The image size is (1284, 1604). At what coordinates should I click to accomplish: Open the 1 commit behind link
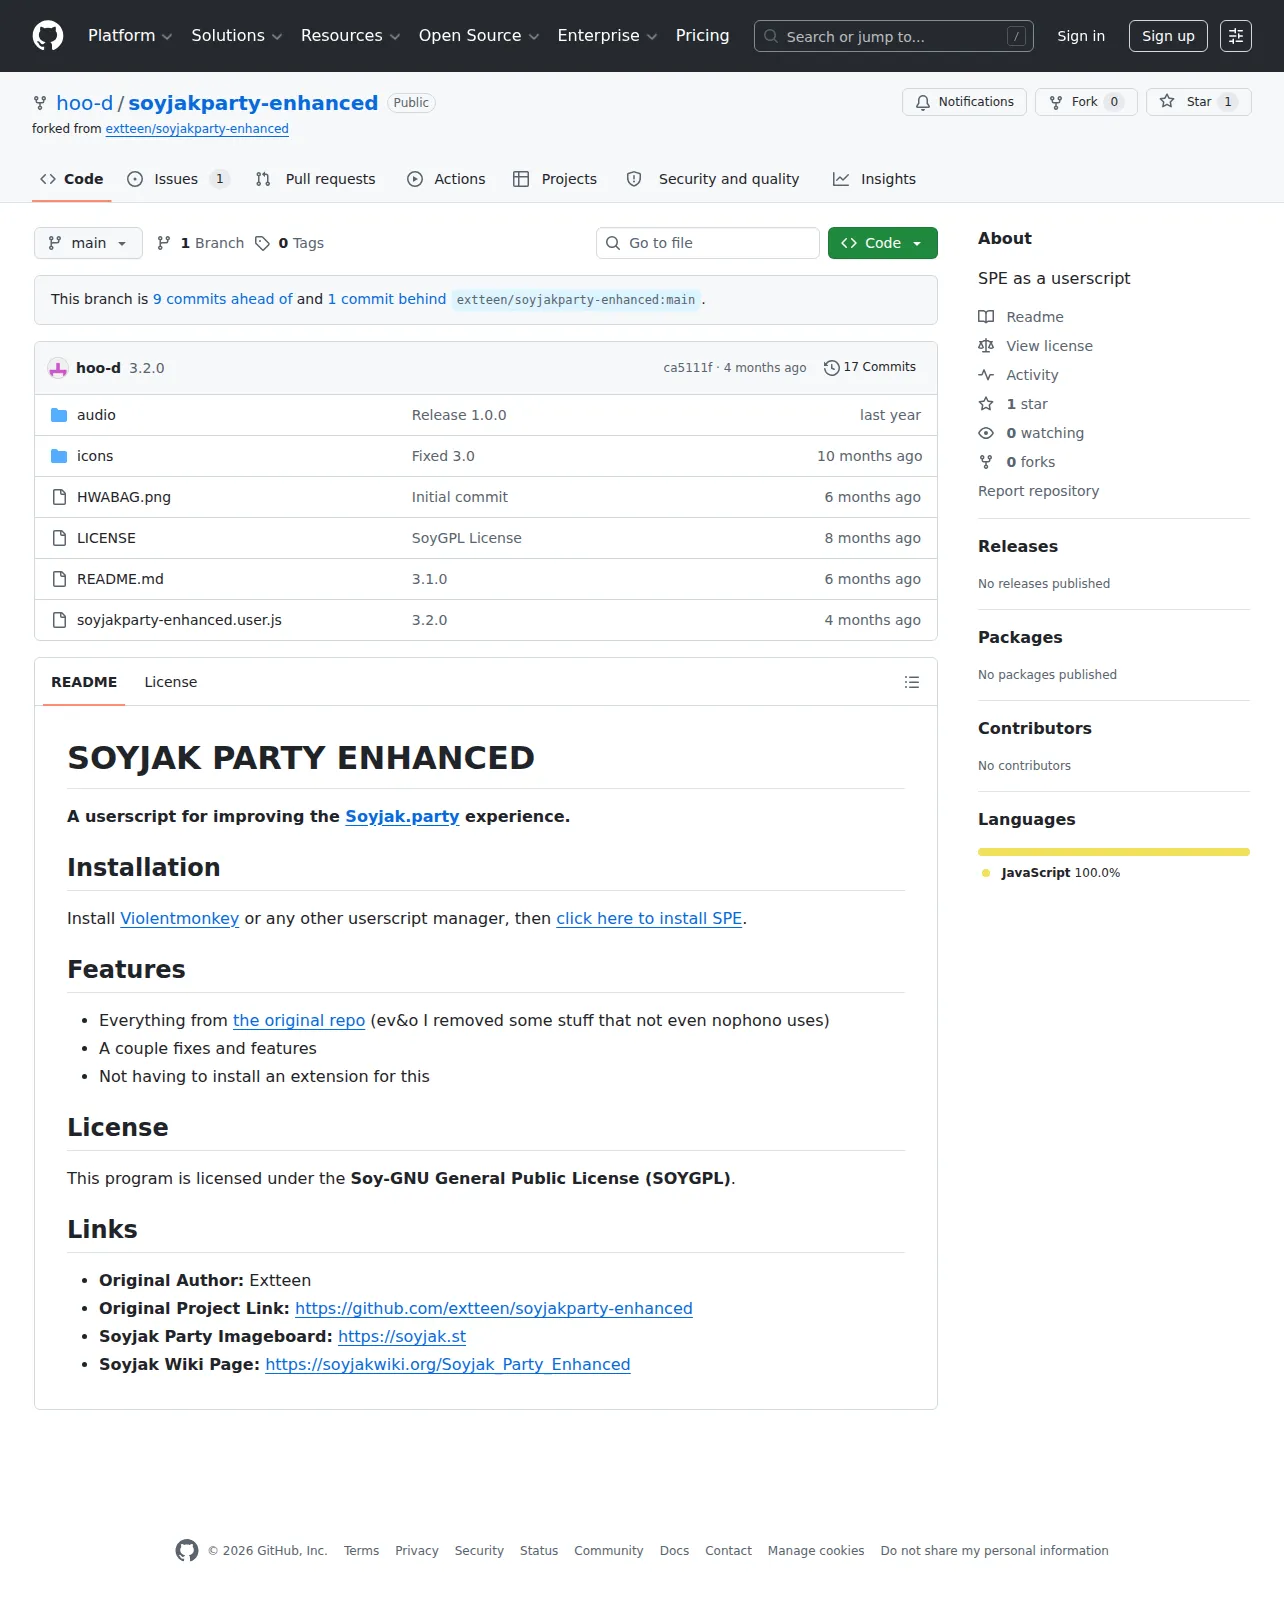click(x=387, y=299)
